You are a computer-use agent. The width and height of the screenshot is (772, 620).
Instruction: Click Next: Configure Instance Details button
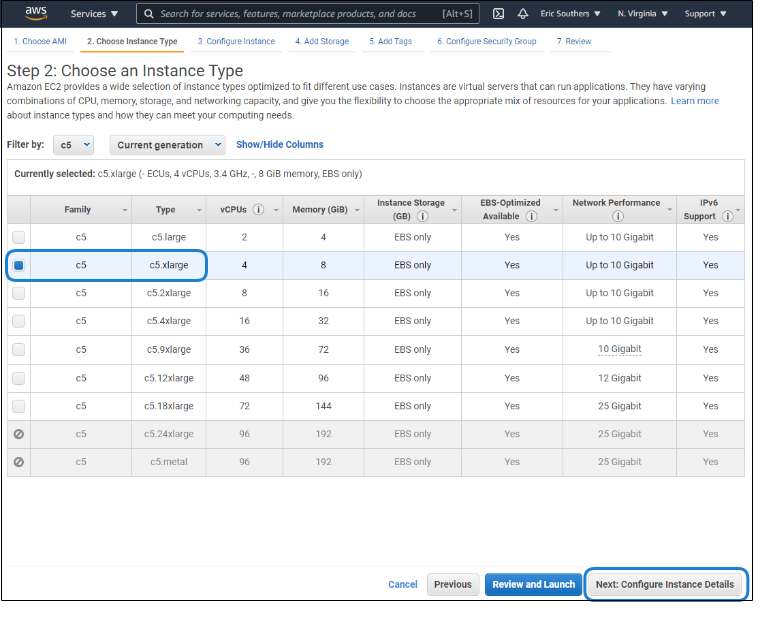tap(665, 584)
